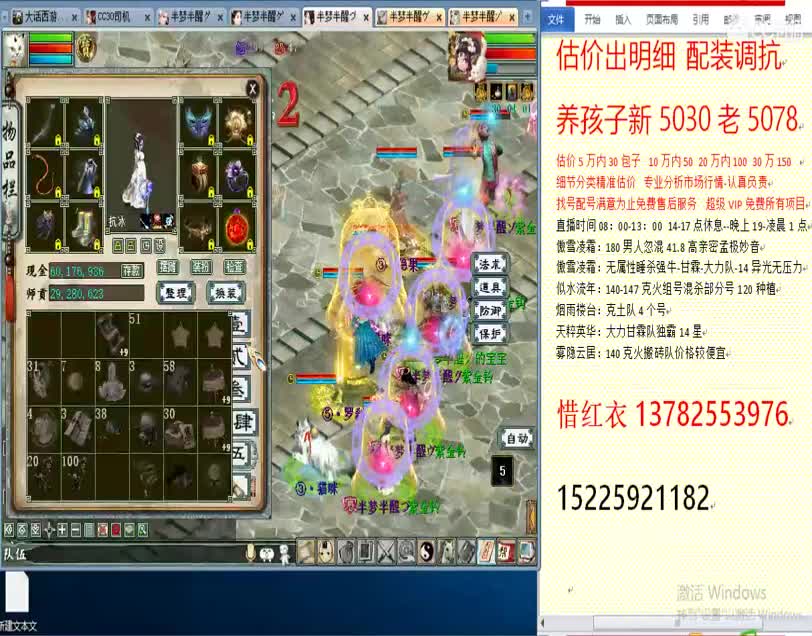Click the 存款 deposit button

[x=132, y=270]
